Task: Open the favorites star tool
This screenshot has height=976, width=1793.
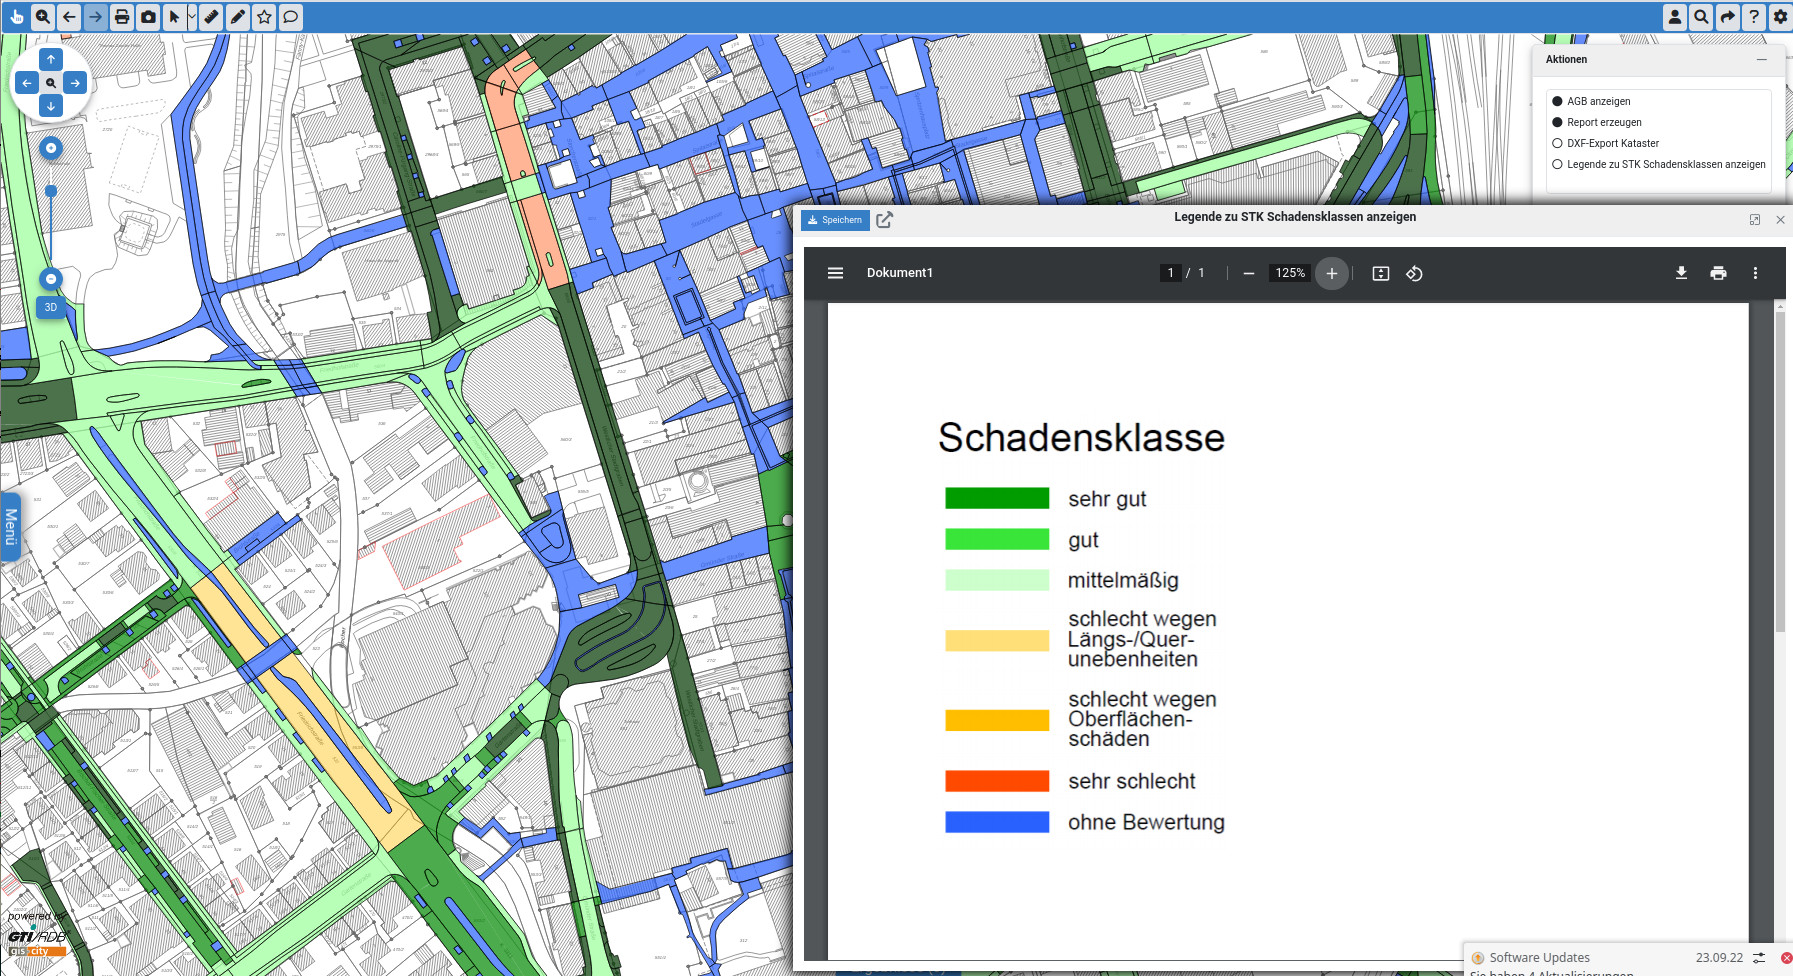Action: (264, 16)
